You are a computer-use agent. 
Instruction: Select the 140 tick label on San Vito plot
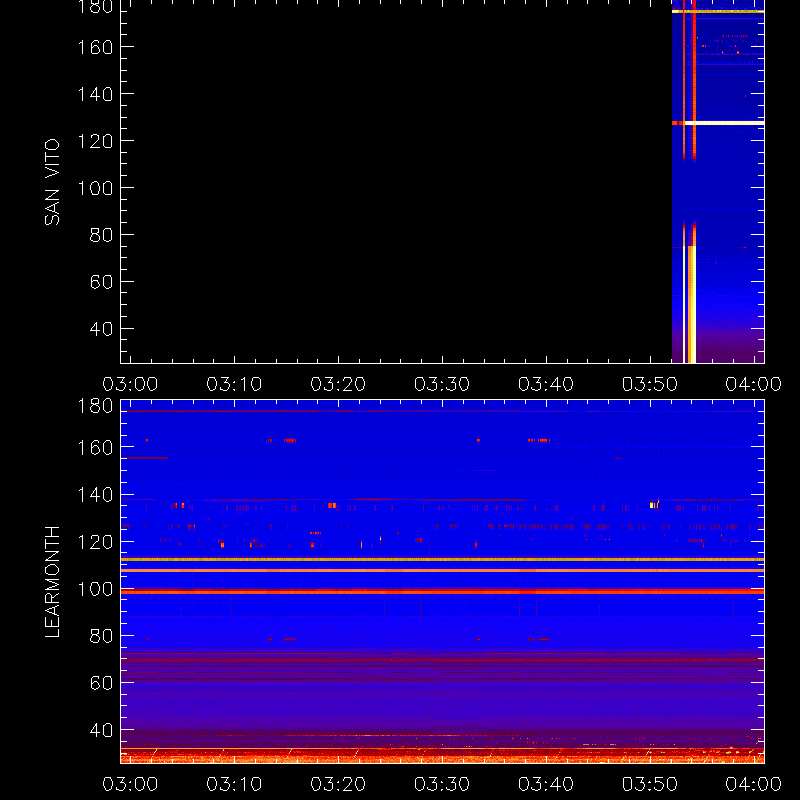coord(95,94)
